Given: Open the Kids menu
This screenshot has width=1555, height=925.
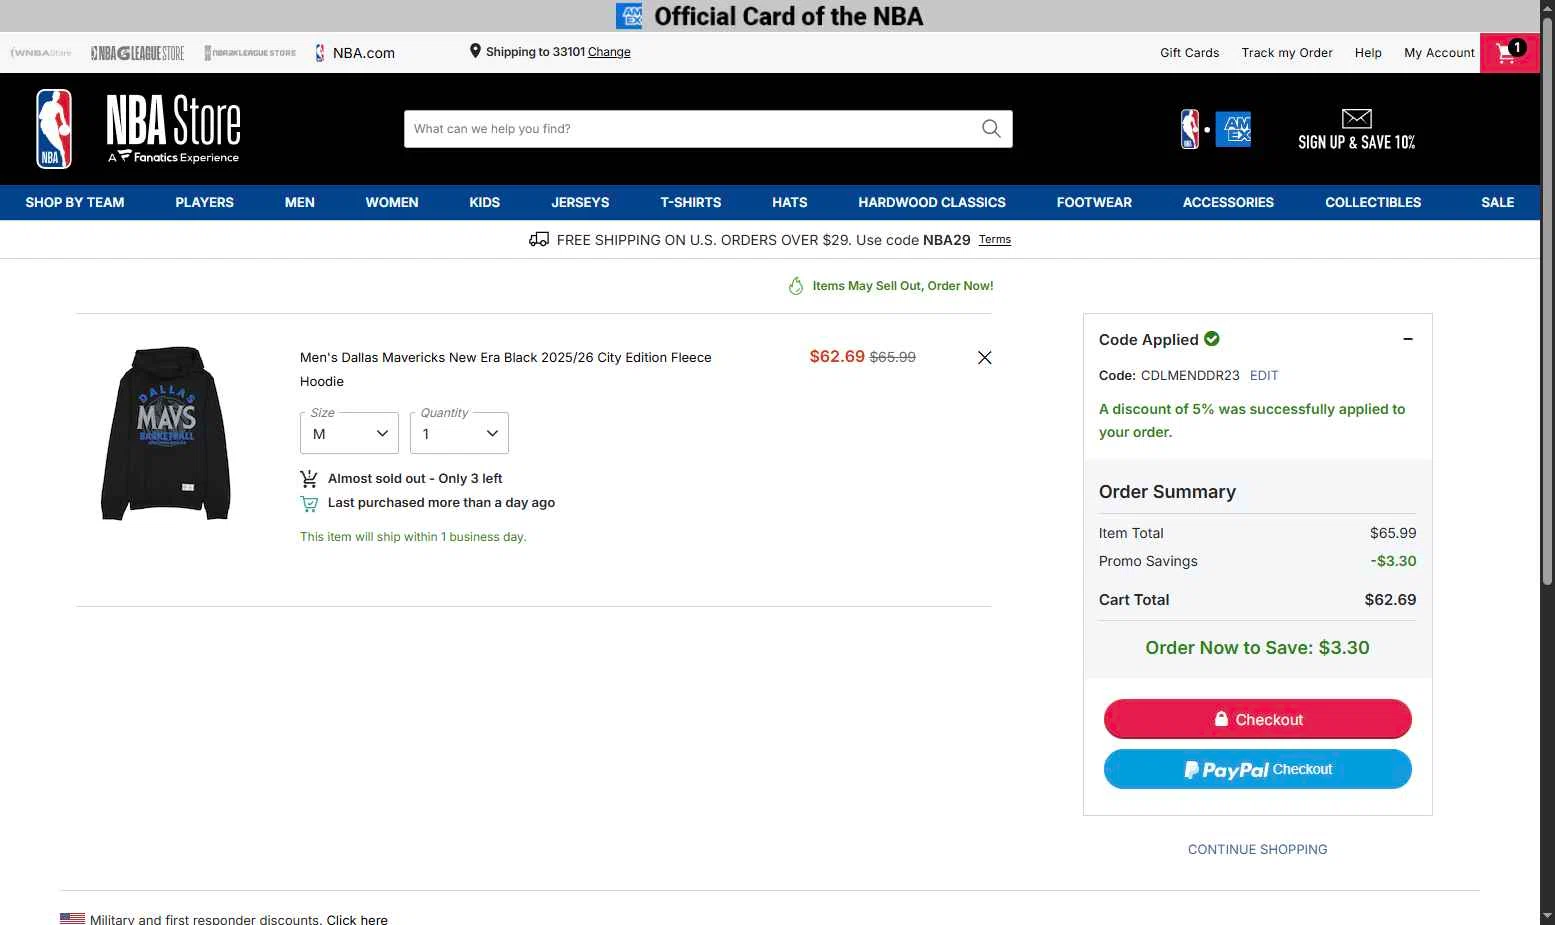Looking at the screenshot, I should coord(485,202).
